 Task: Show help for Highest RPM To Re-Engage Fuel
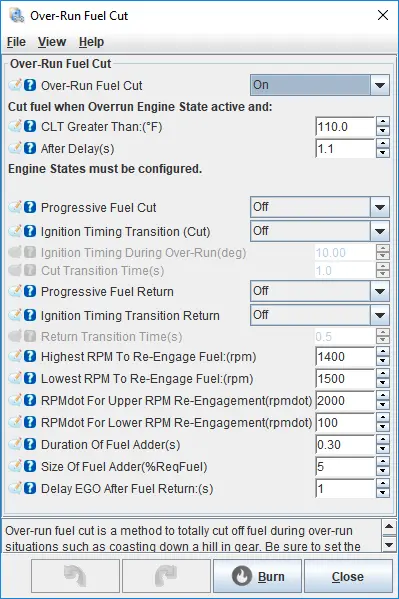pyautogui.click(x=30, y=356)
